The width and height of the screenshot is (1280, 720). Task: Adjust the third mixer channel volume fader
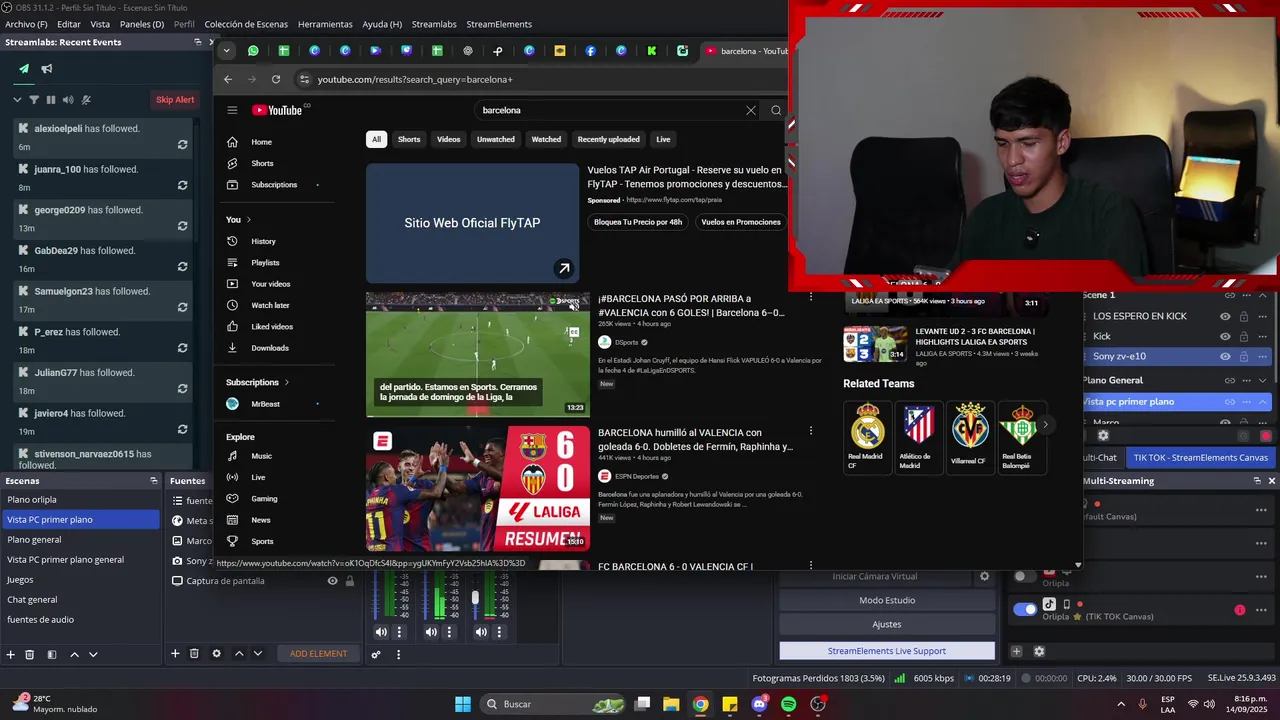(475, 598)
